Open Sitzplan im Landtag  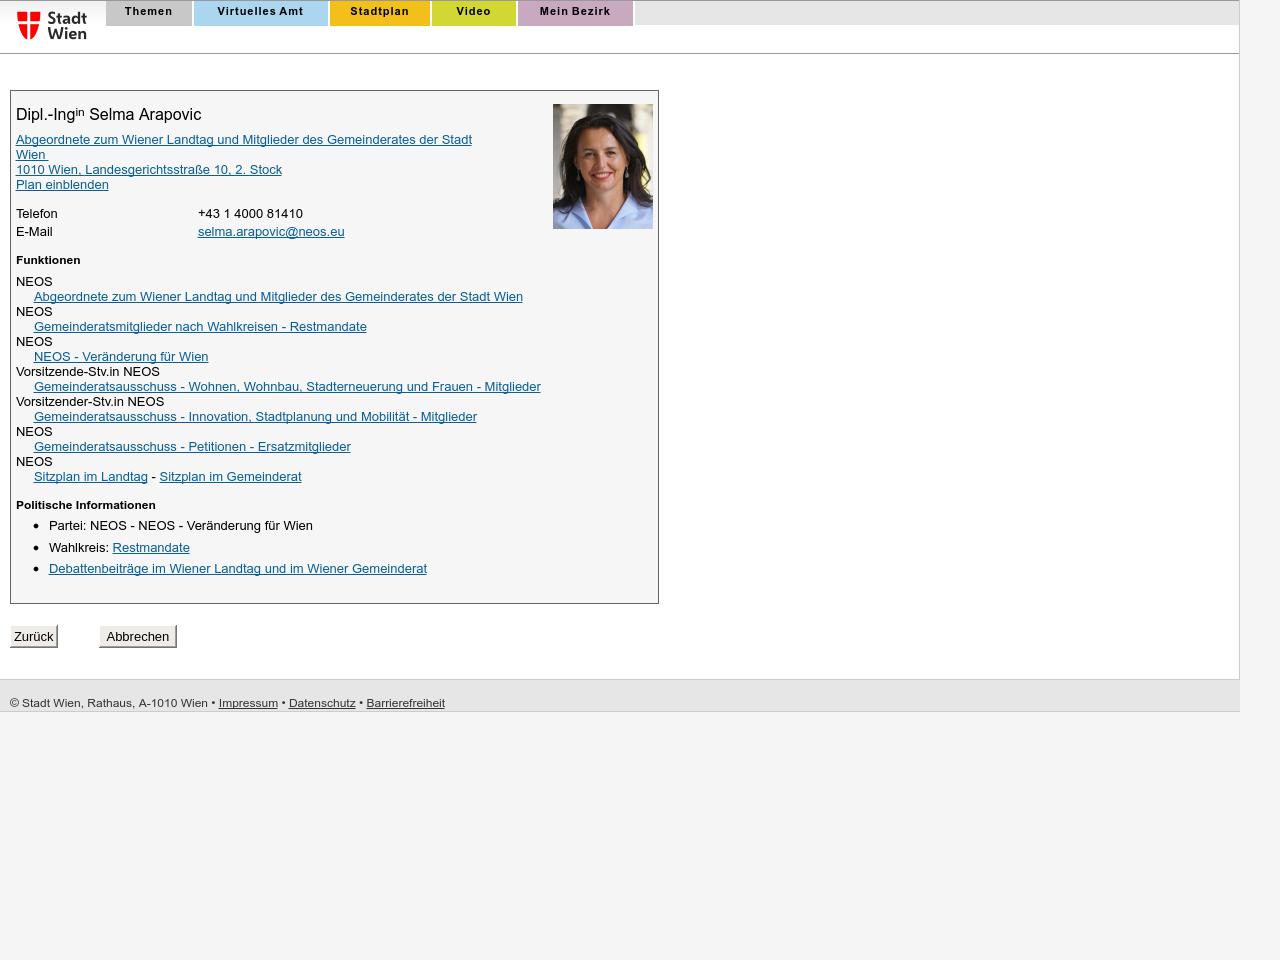(x=91, y=477)
